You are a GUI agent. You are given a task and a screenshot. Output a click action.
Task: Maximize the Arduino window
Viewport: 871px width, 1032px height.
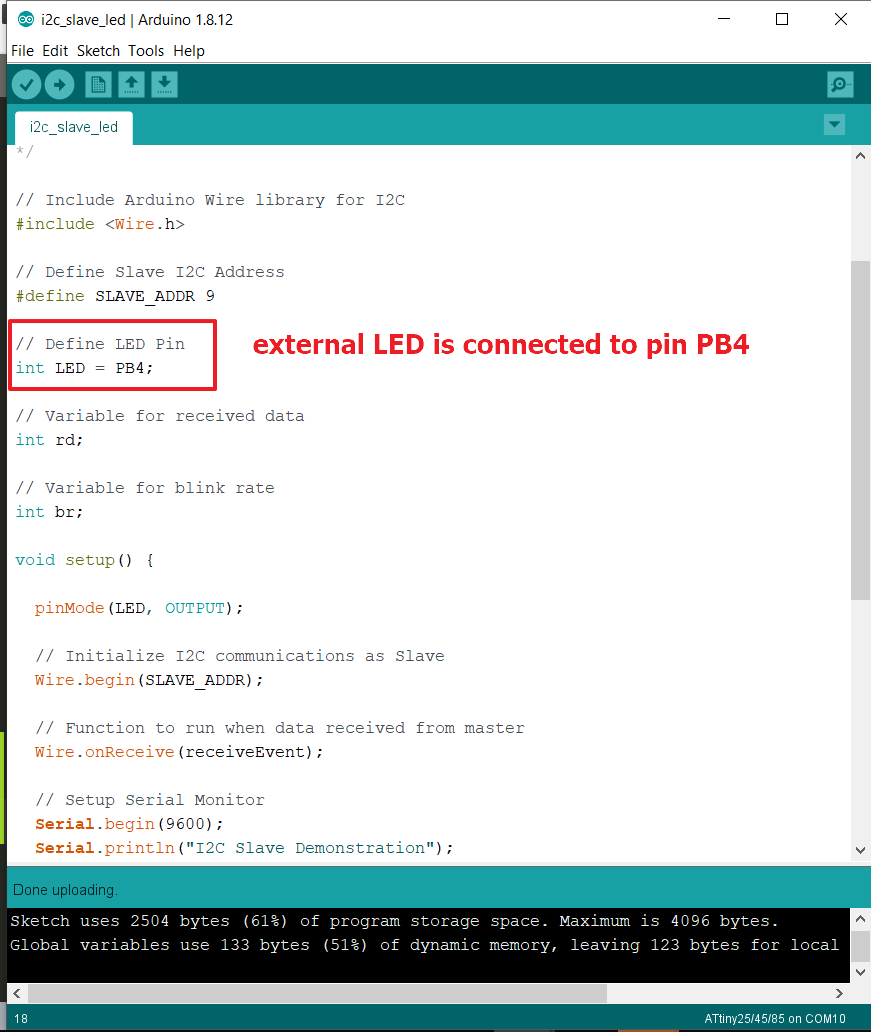coord(781,19)
